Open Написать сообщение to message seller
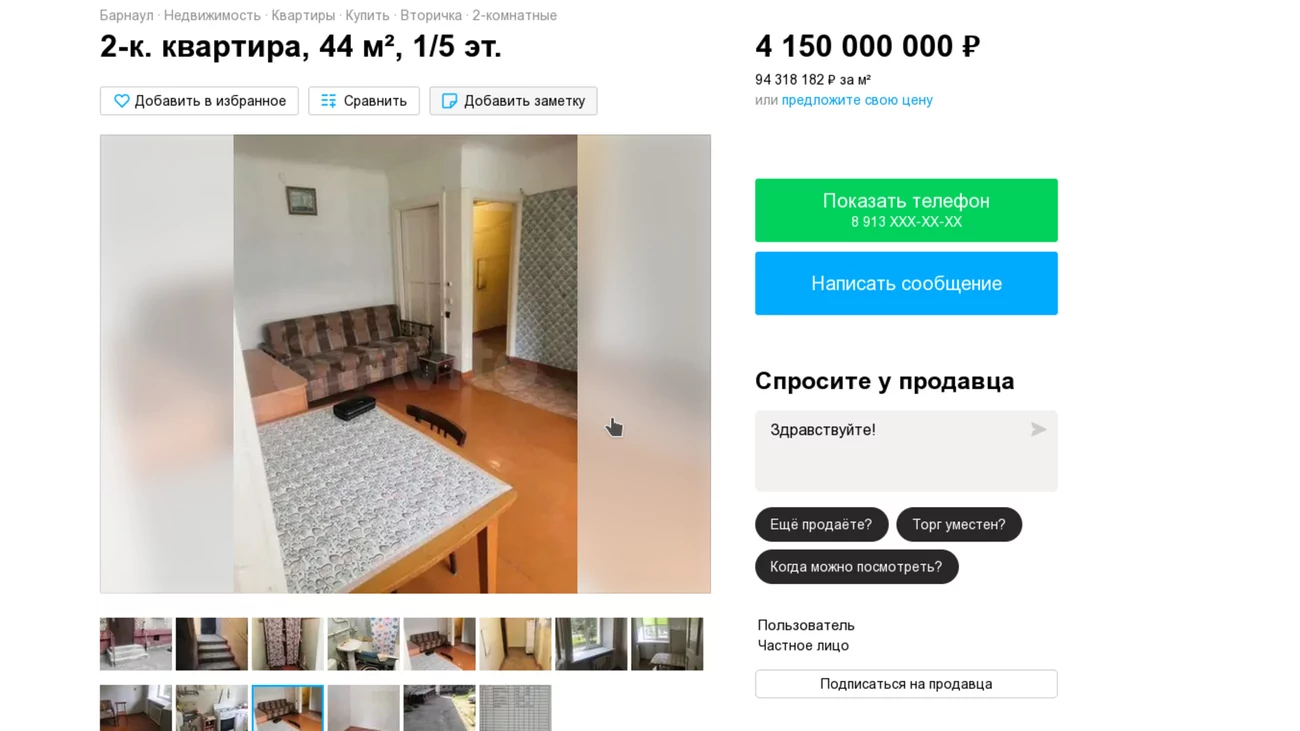The height and width of the screenshot is (731, 1300). coord(906,283)
